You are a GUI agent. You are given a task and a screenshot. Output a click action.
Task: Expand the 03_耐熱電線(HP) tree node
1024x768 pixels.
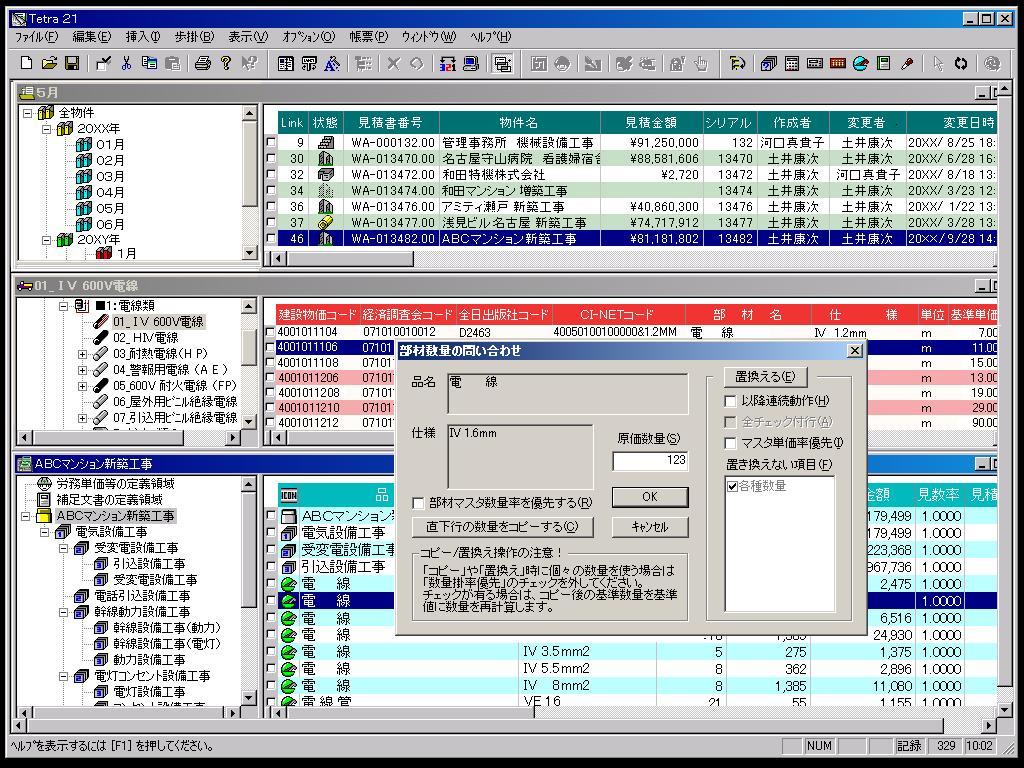point(83,354)
